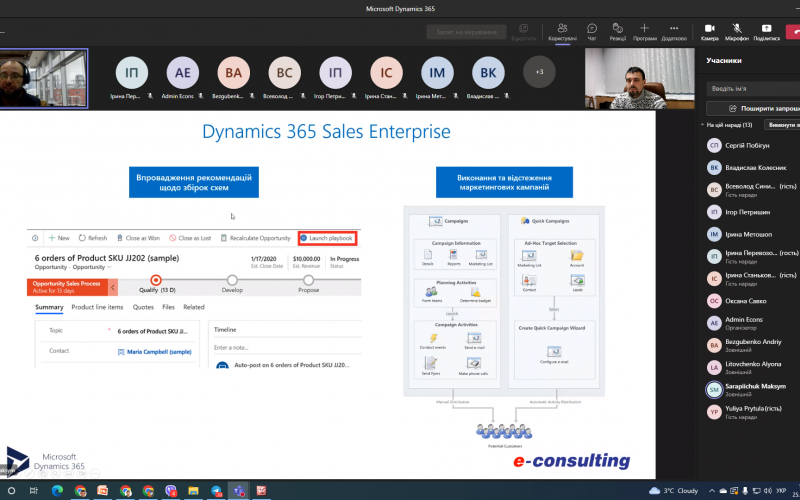The image size is (800, 500).
Task: Select the BC Всеволод avatar tile
Action: point(285,72)
